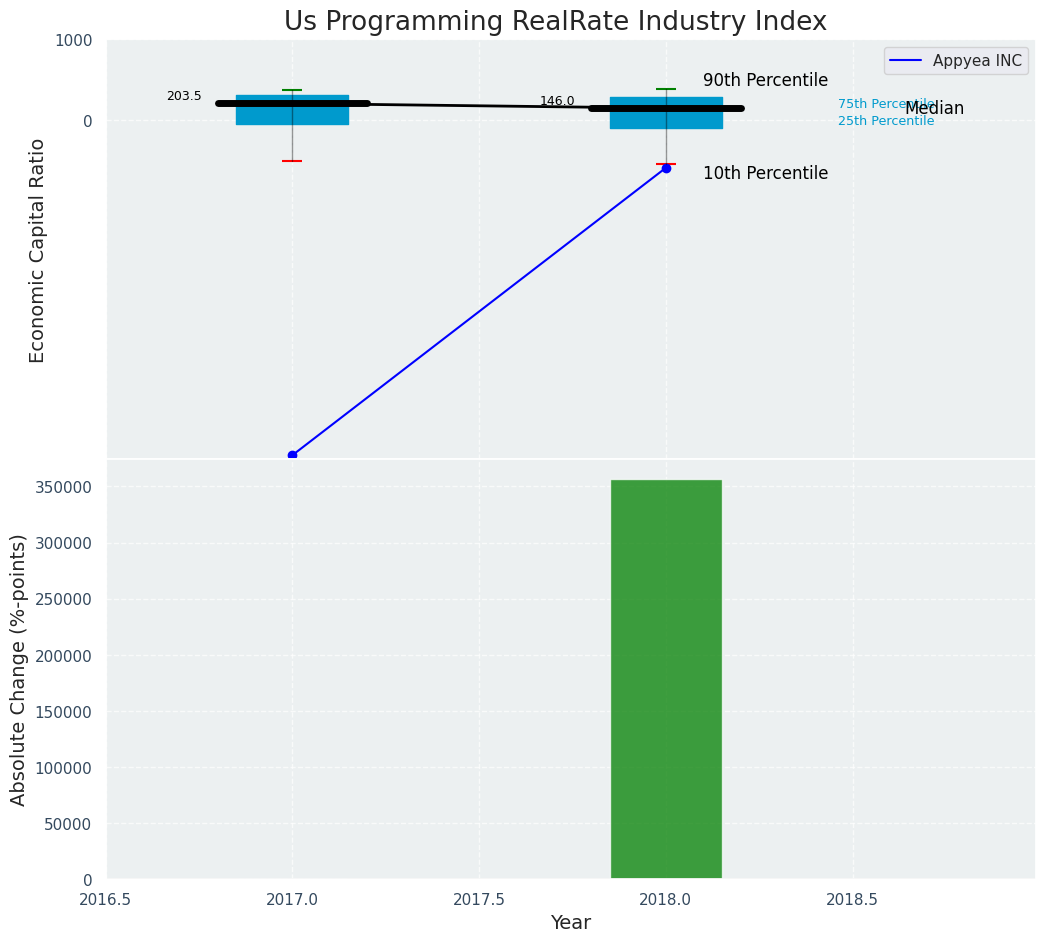Select the '10th Percentile' annotation
The height and width of the screenshot is (942, 1045).
coord(765,173)
